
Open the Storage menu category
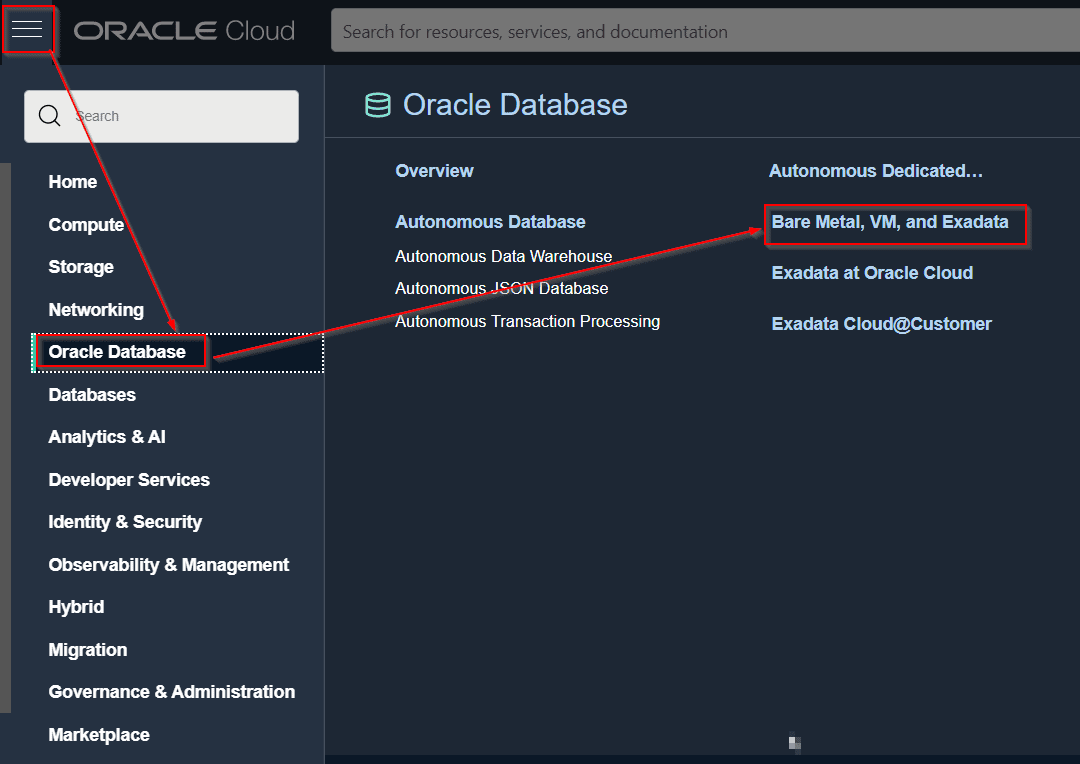[x=81, y=267]
